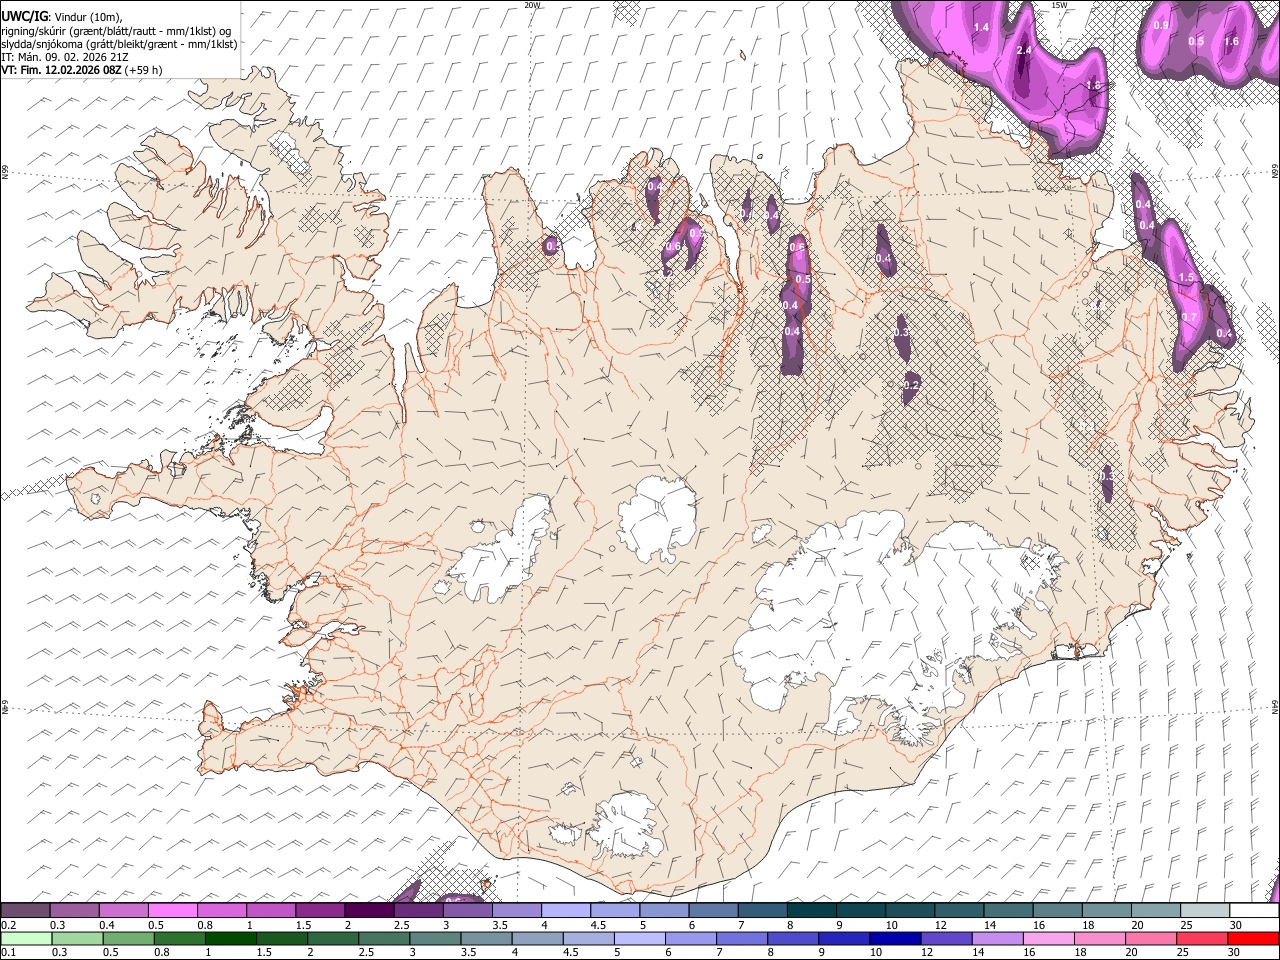The width and height of the screenshot is (1280, 960).
Task: Select the royal blue swatch labeled 9 in bottom legend
Action: click(843, 939)
